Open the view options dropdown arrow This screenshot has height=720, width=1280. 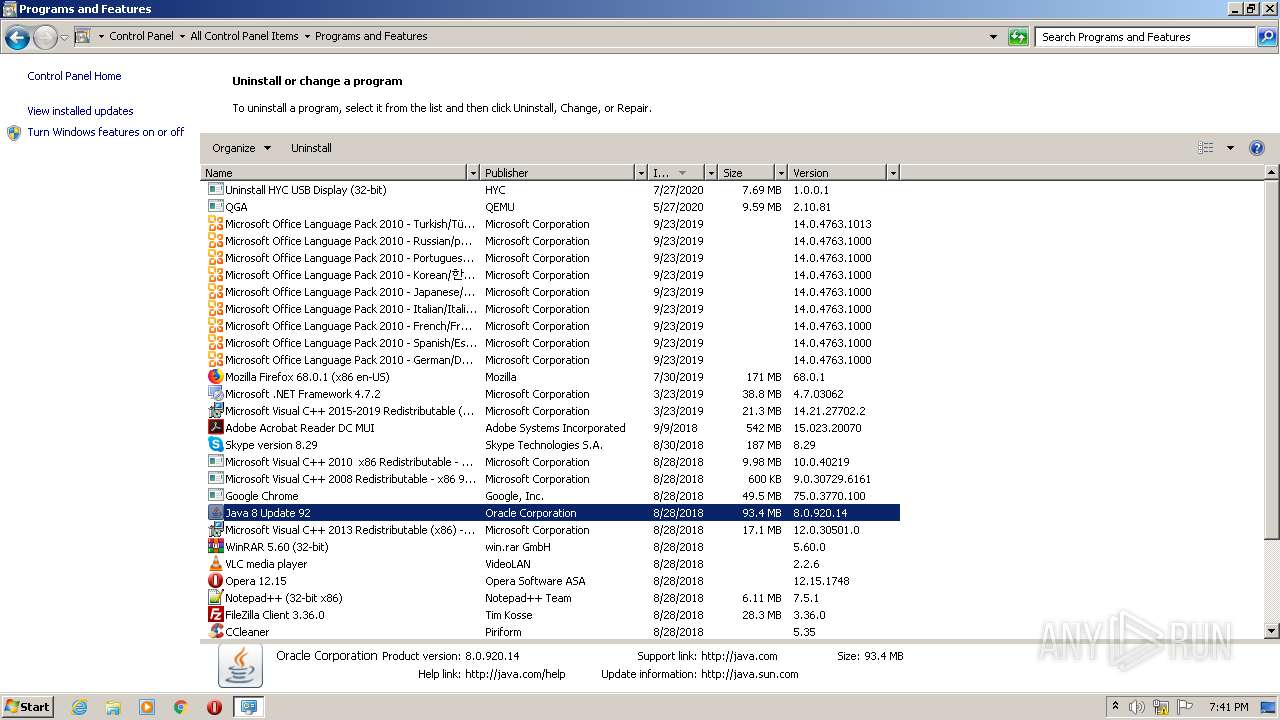(1230, 148)
